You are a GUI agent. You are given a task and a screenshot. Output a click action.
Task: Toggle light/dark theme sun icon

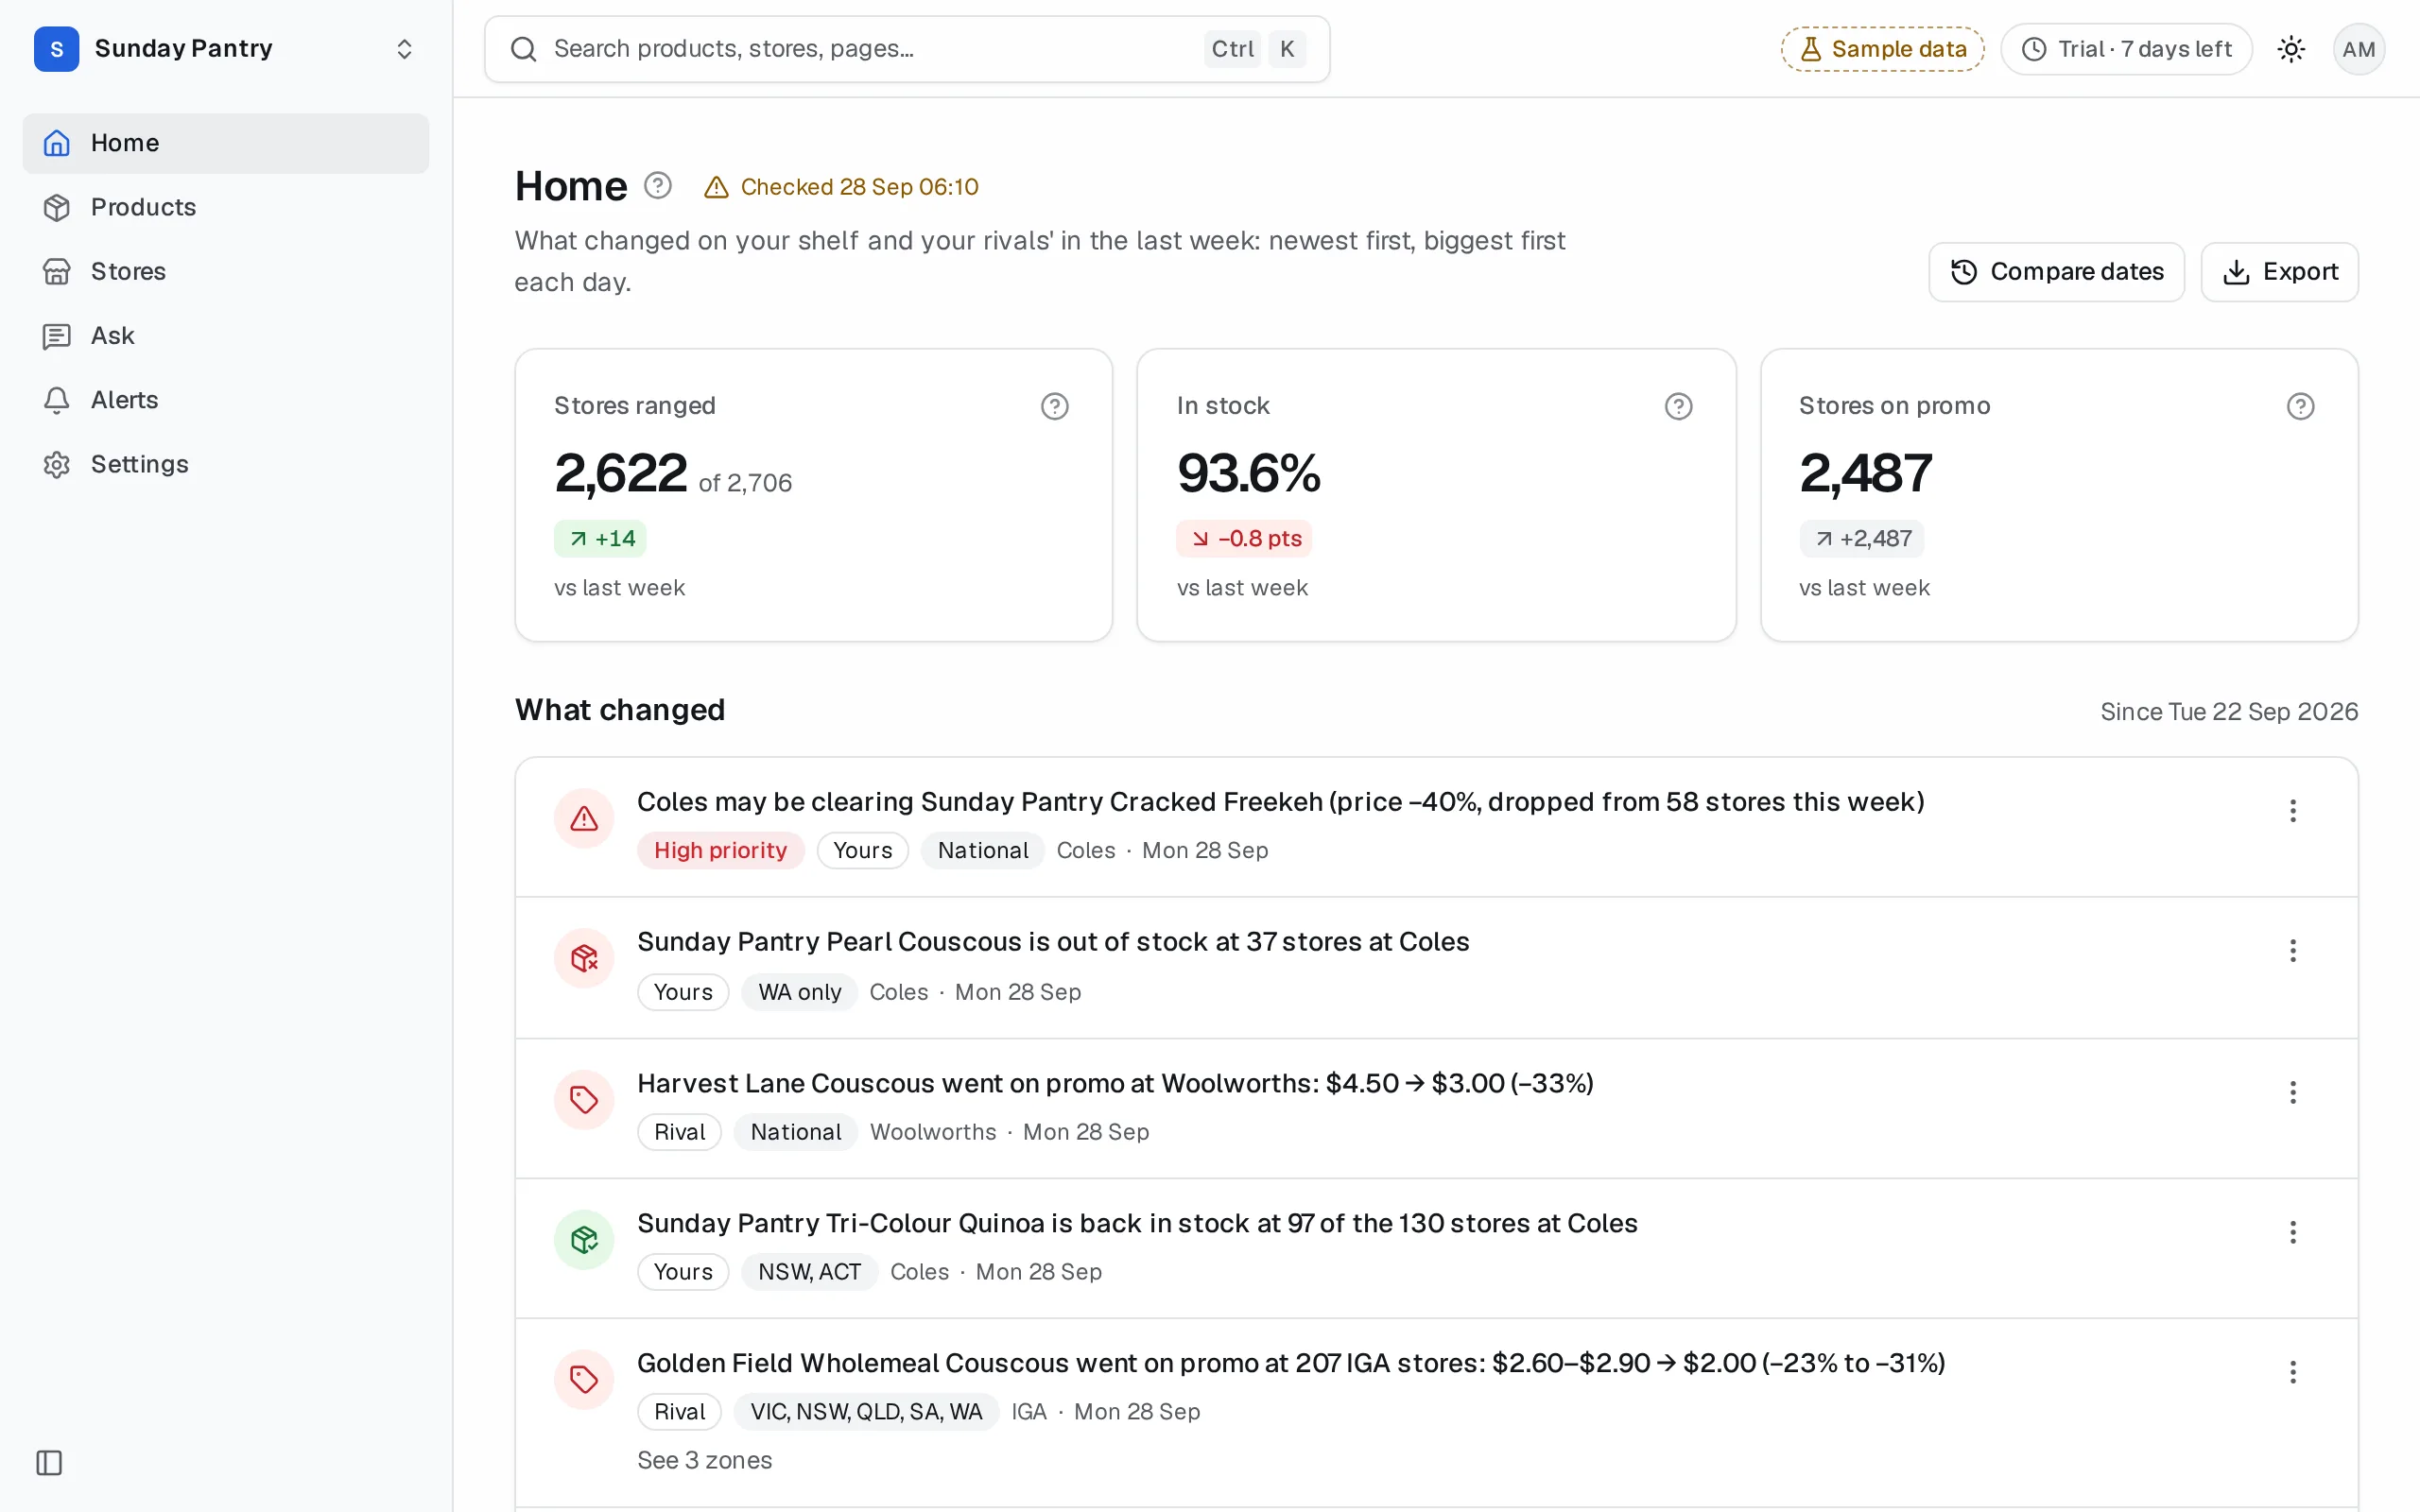(2291, 49)
